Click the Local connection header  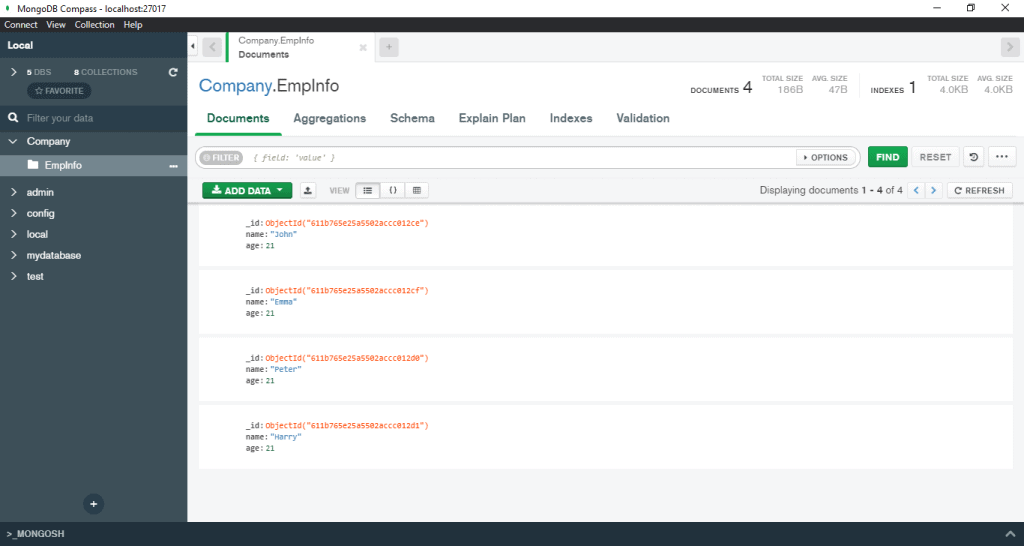93,45
